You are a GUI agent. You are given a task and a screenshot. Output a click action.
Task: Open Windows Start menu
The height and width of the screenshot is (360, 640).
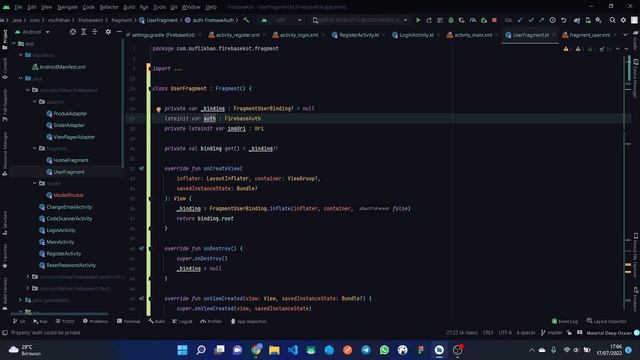182,350
